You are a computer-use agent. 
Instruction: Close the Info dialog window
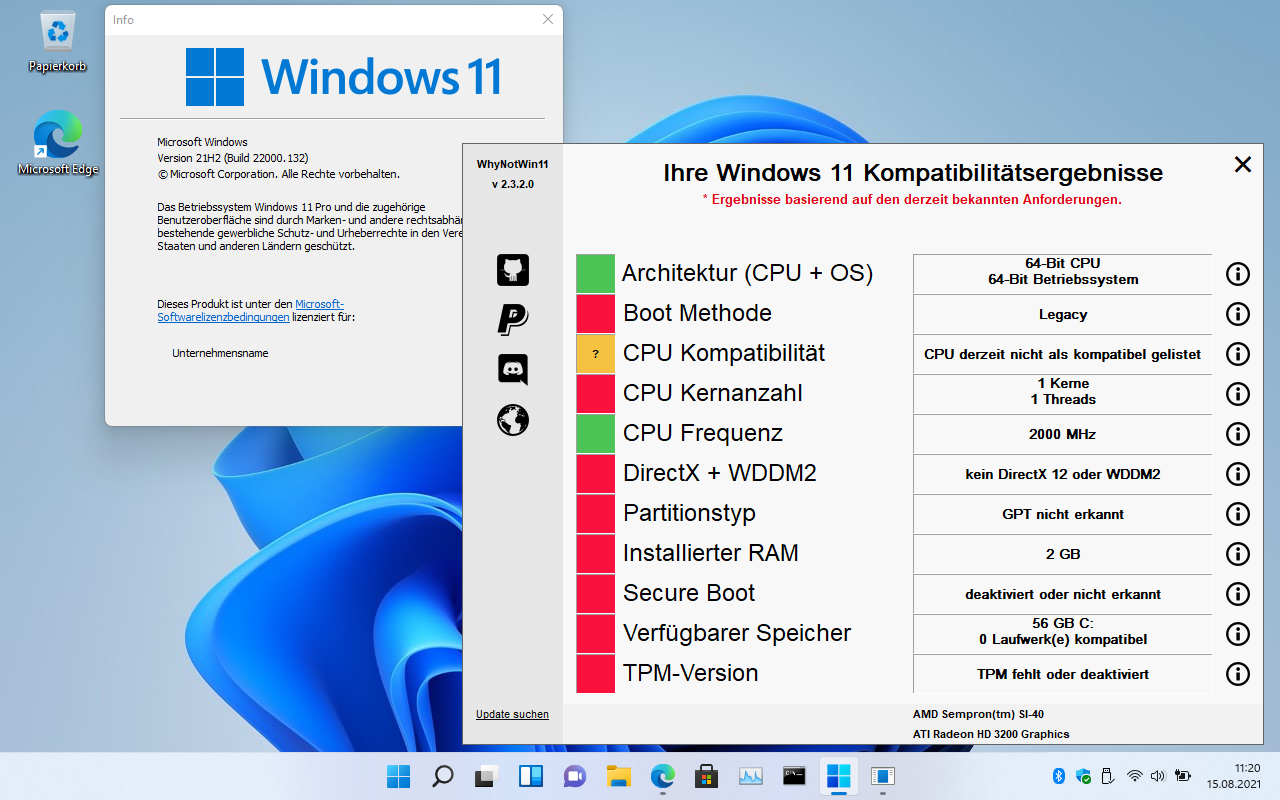(x=548, y=19)
